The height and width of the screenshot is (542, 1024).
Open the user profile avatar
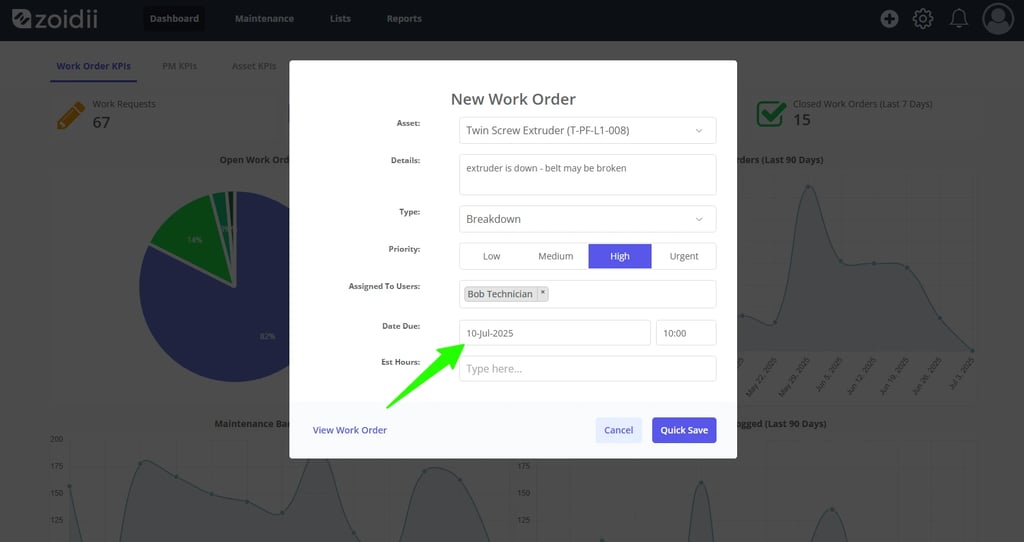[x=998, y=19]
